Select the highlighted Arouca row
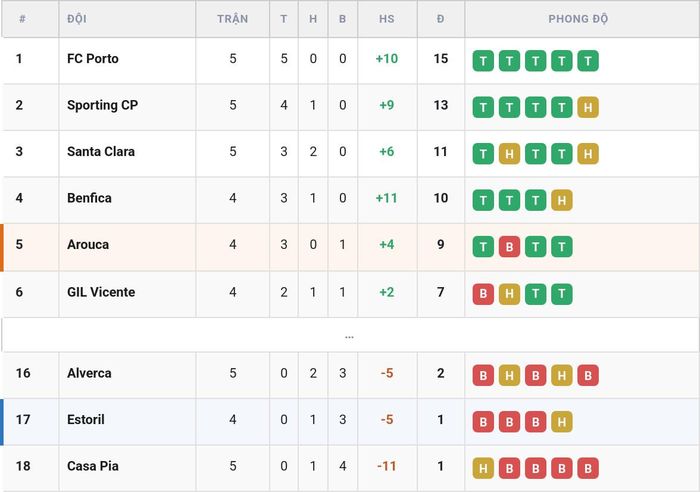This screenshot has width=700, height=492. (x=350, y=247)
